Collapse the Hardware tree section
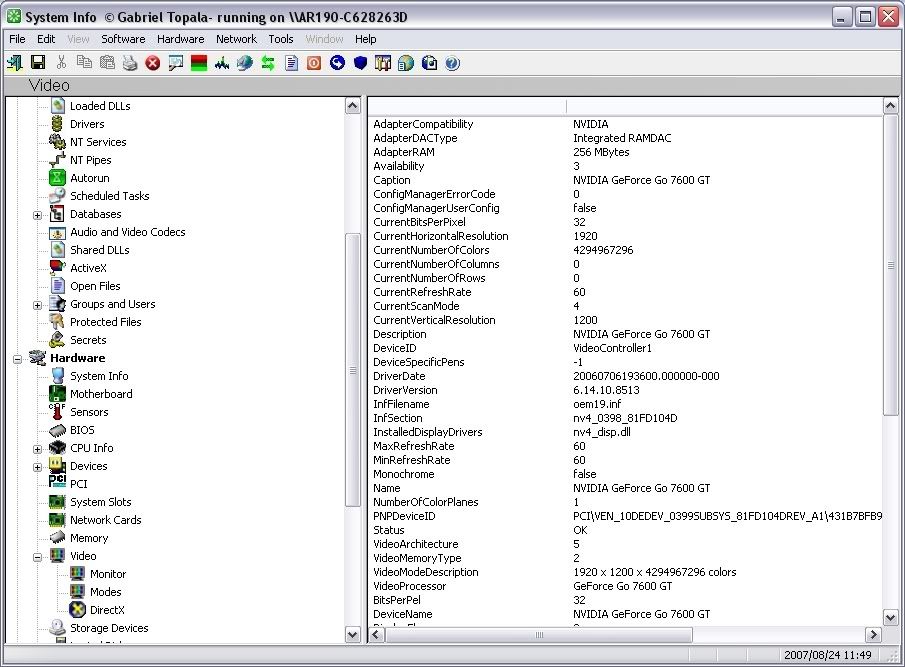Image resolution: width=905 pixels, height=667 pixels. (17, 359)
